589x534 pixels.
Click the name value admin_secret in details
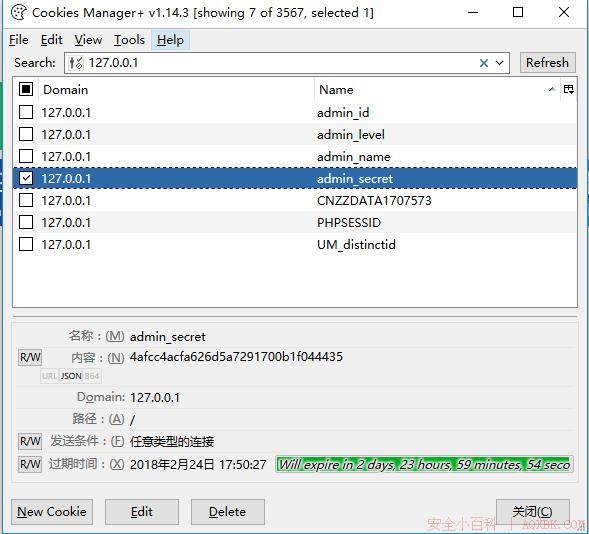pos(168,336)
